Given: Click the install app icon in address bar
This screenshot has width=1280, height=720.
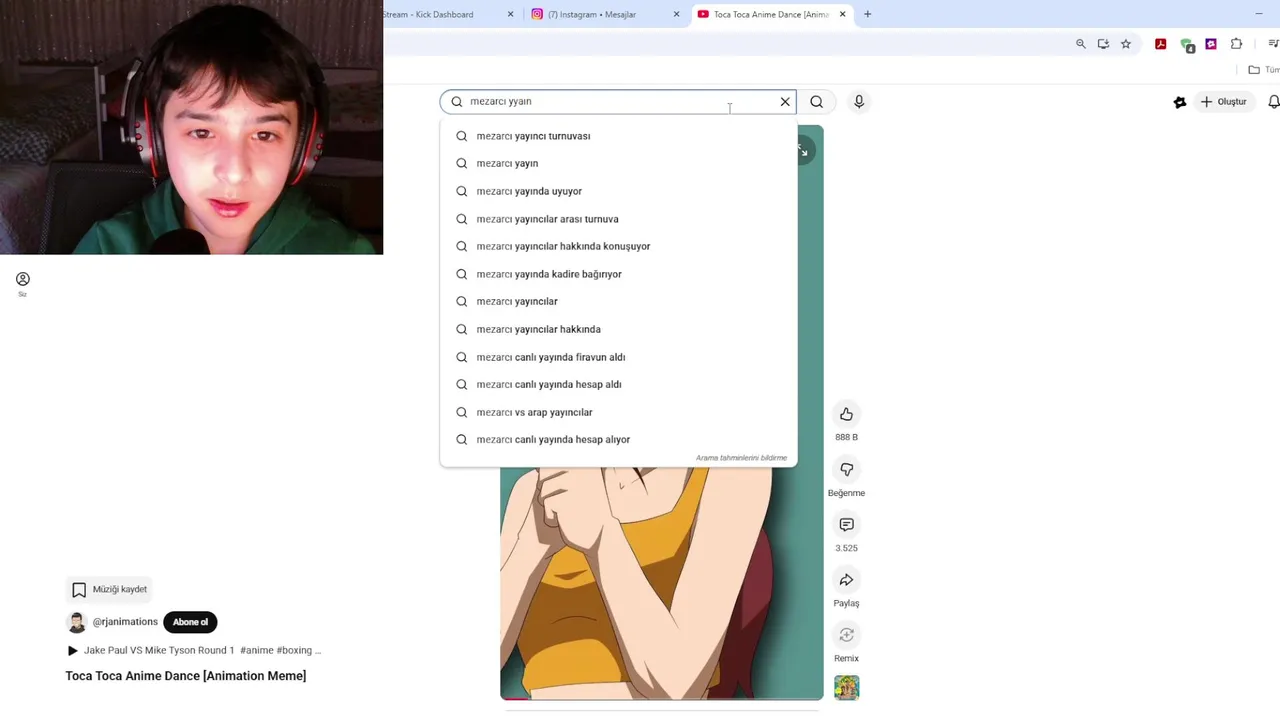Looking at the screenshot, I should 1103,44.
